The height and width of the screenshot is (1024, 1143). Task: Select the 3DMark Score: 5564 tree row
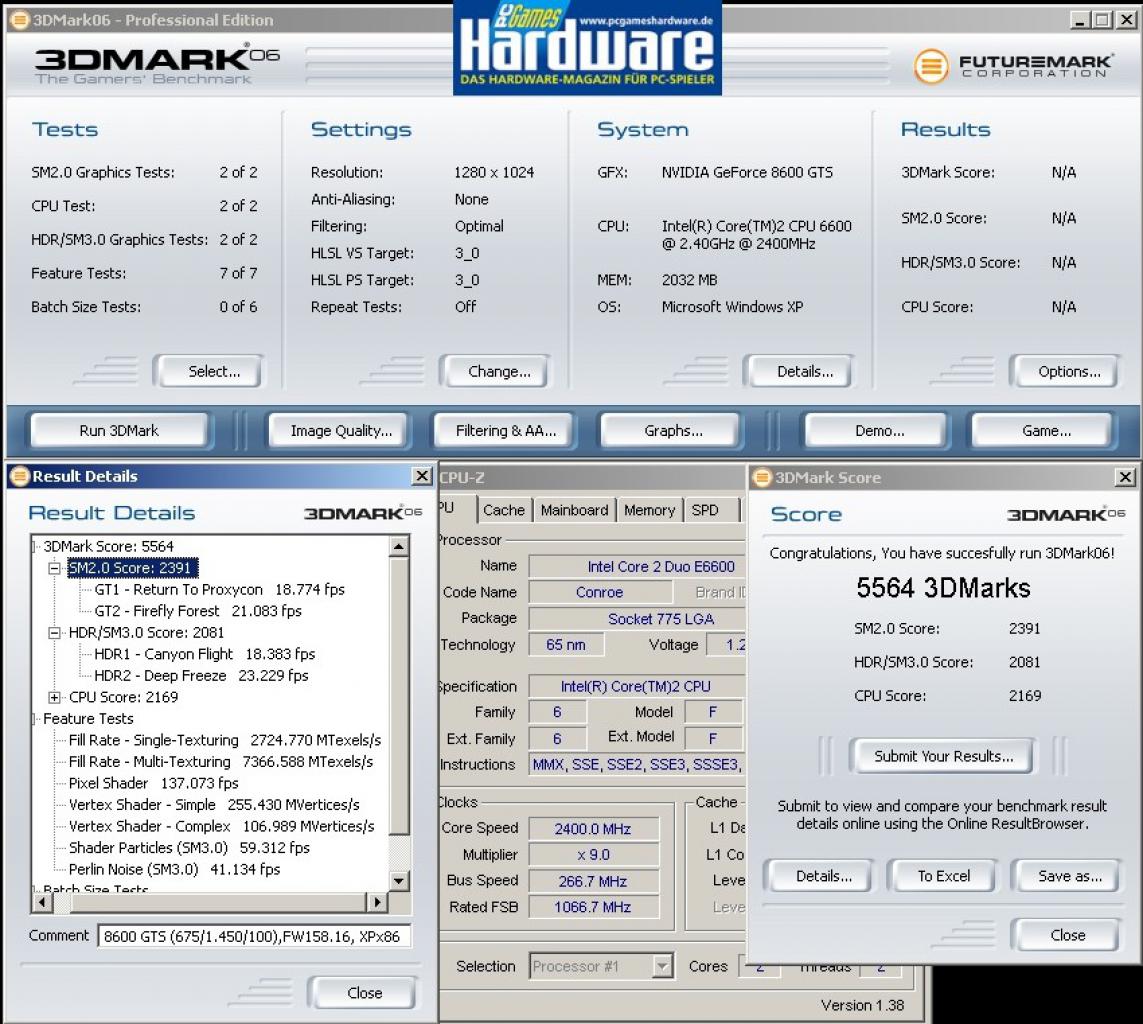pyautogui.click(x=109, y=546)
